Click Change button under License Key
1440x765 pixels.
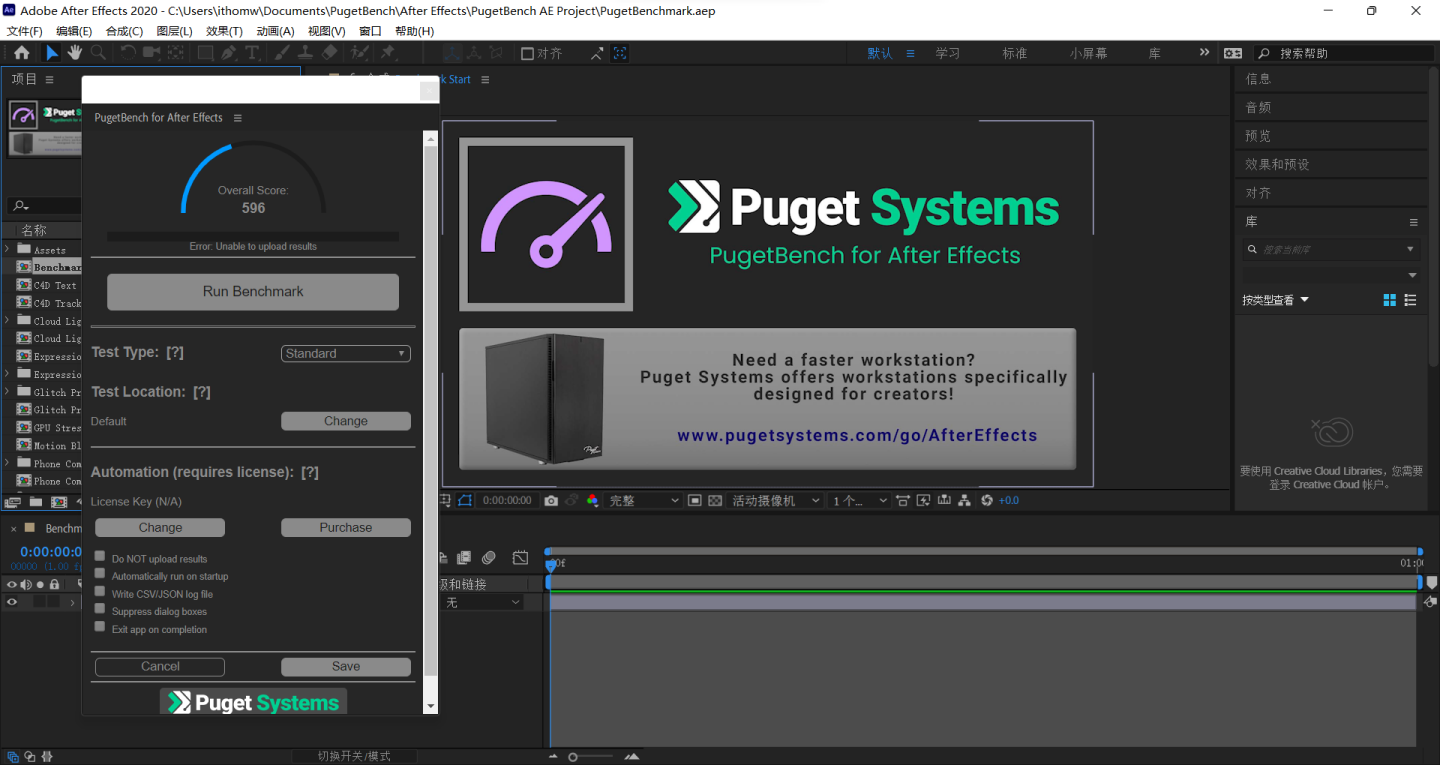click(x=160, y=527)
